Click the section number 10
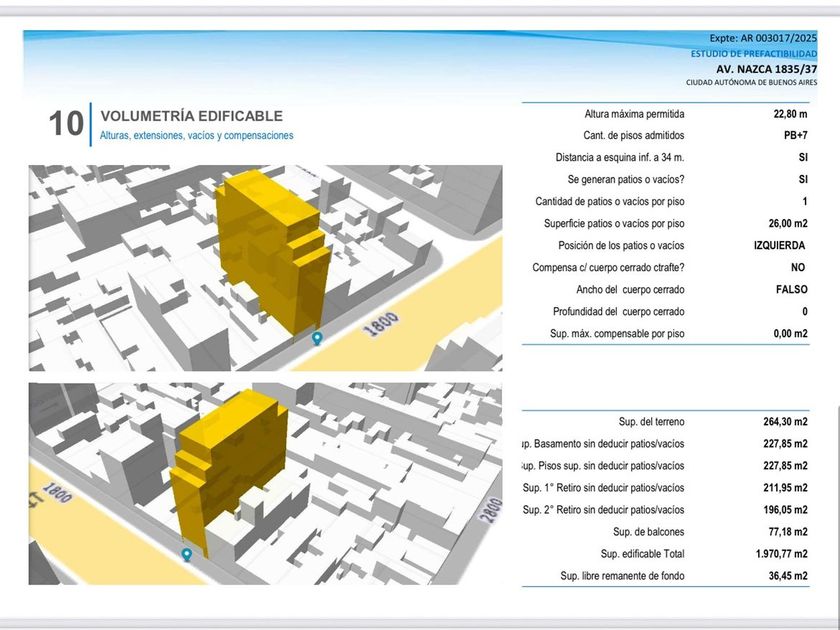The image size is (840, 630). coord(67,124)
